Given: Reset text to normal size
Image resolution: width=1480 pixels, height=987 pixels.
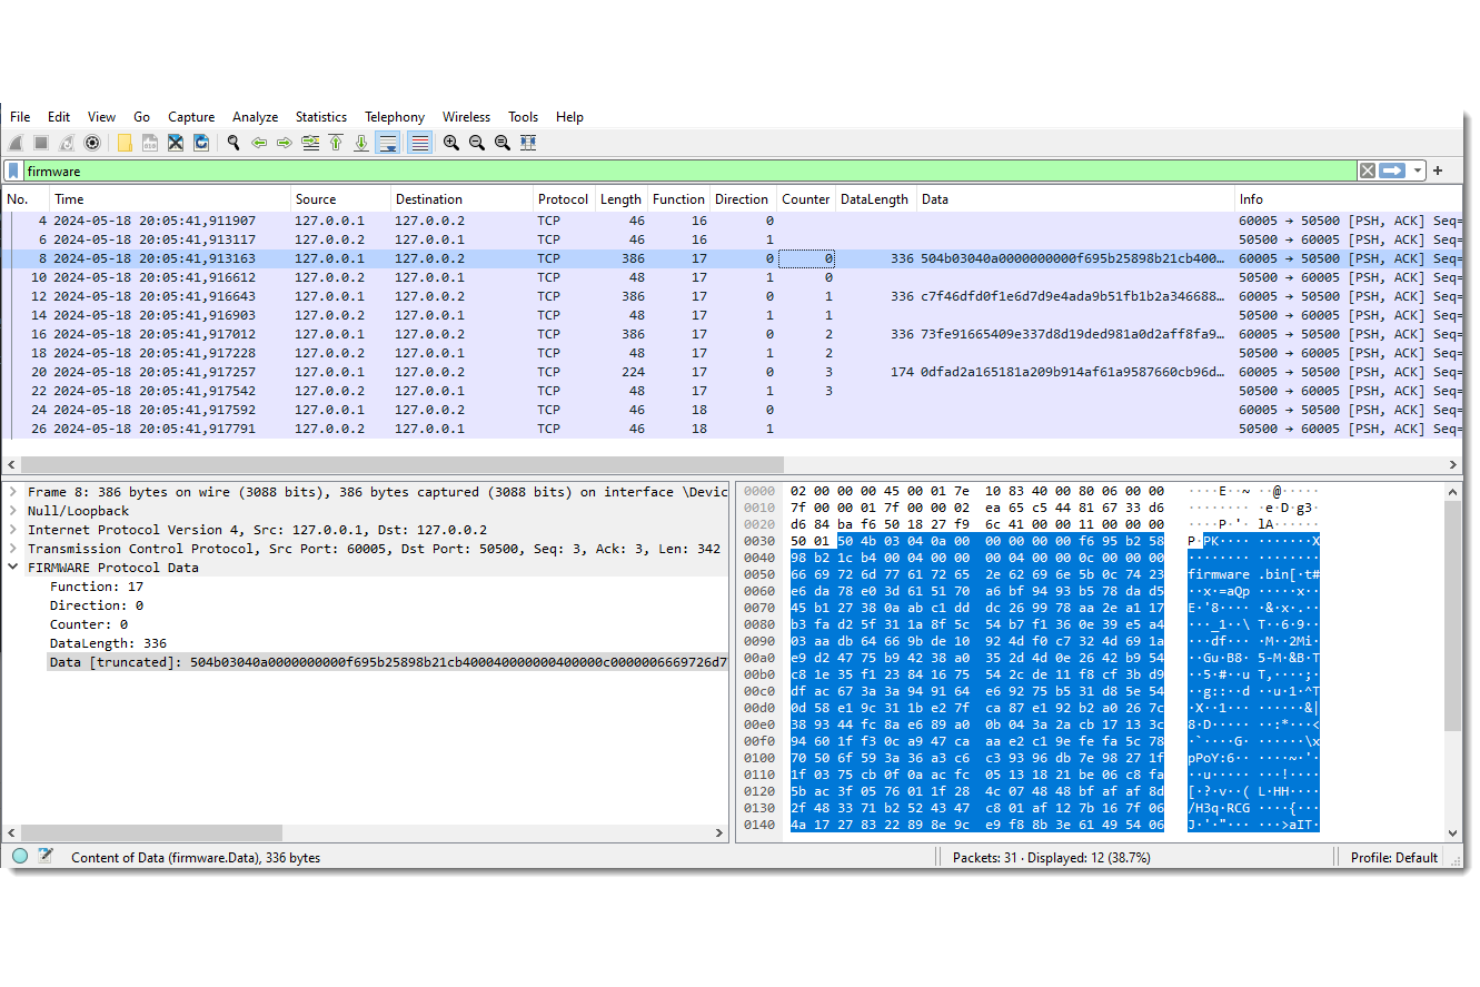Looking at the screenshot, I should coord(502,143).
